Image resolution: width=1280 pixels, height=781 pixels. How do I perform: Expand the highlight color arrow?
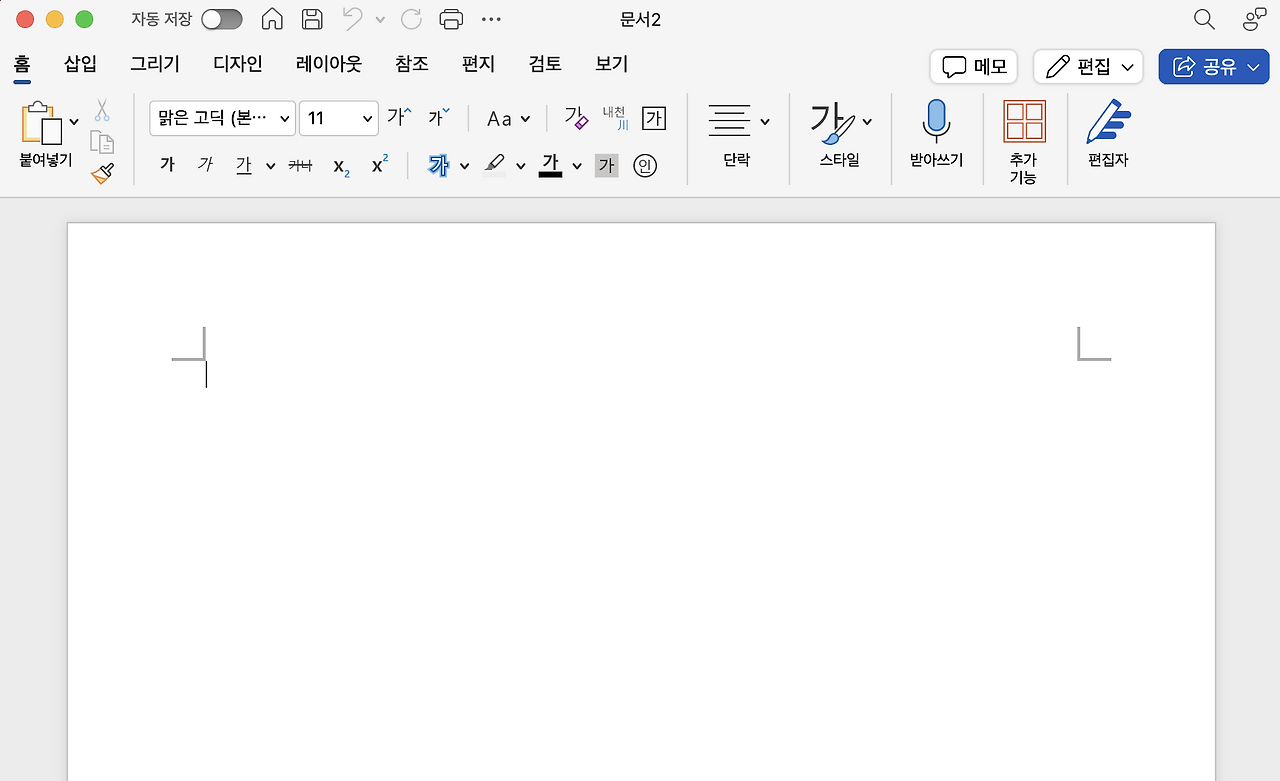(520, 166)
